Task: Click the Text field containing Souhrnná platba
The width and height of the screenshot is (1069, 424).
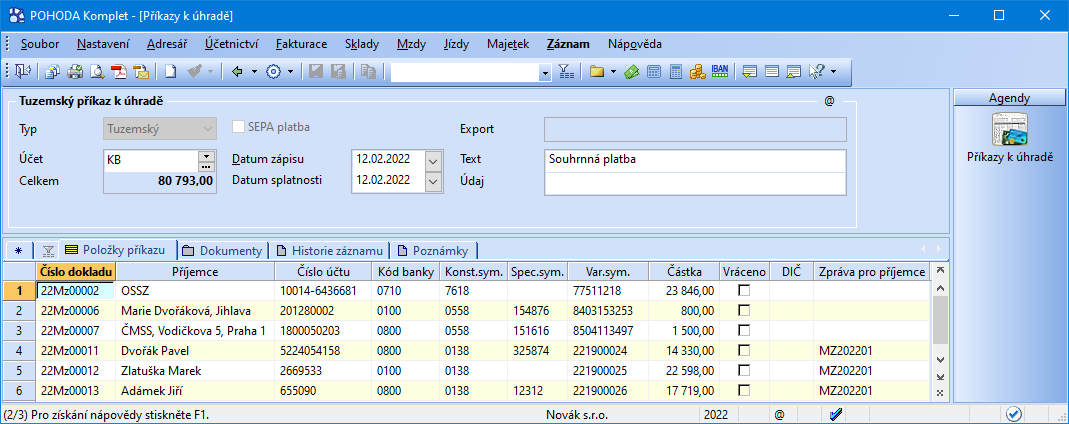Action: click(x=695, y=162)
